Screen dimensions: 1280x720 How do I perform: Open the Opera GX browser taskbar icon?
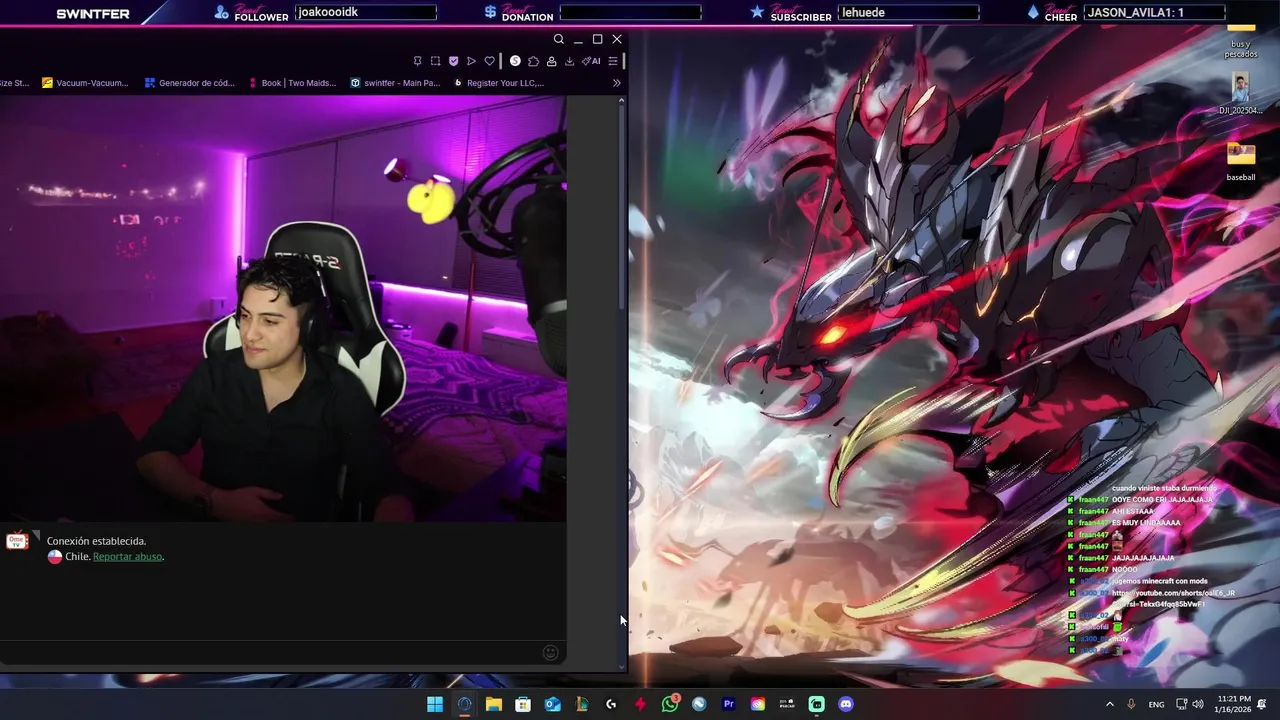coord(464,704)
